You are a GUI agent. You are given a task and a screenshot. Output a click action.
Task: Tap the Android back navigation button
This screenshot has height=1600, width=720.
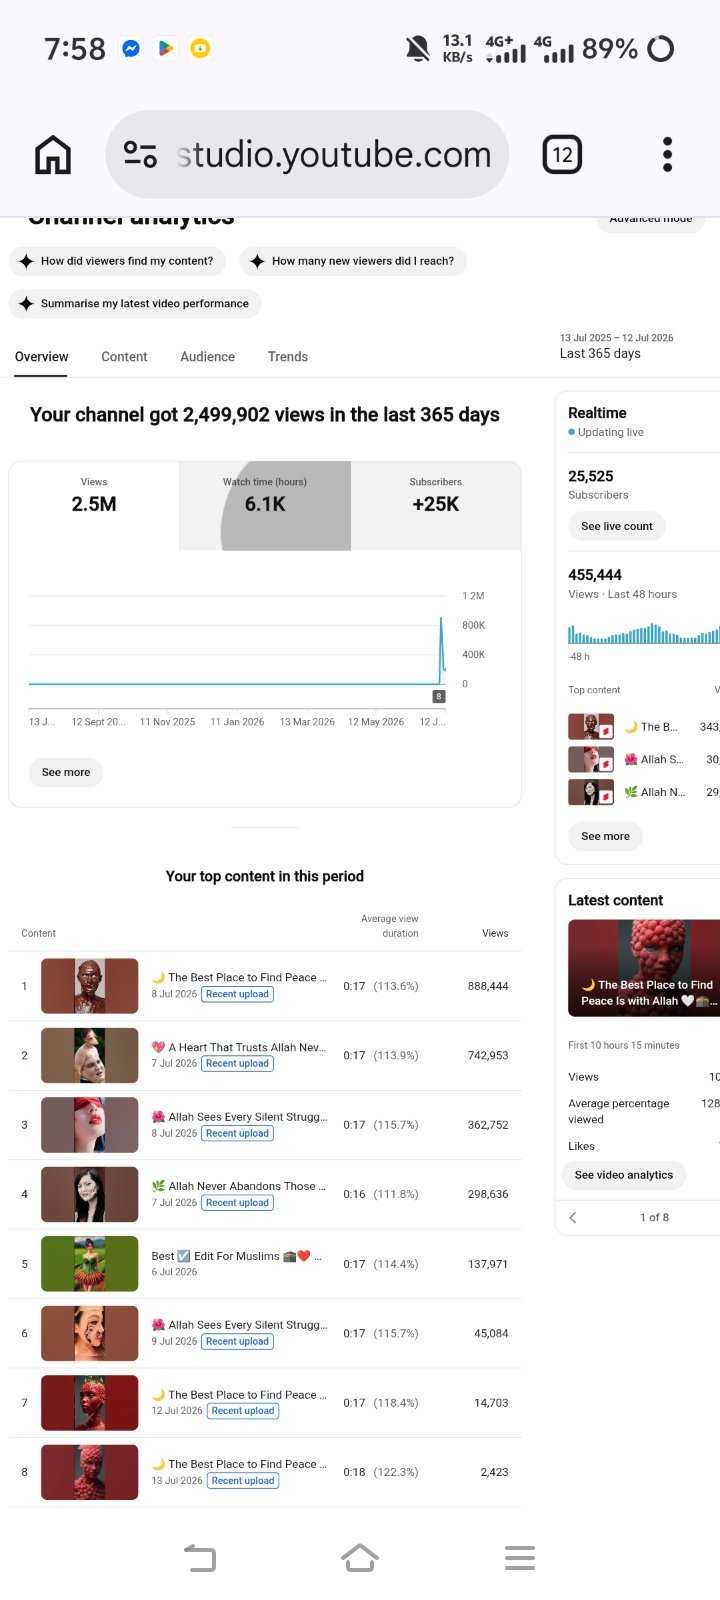[x=200, y=1558]
